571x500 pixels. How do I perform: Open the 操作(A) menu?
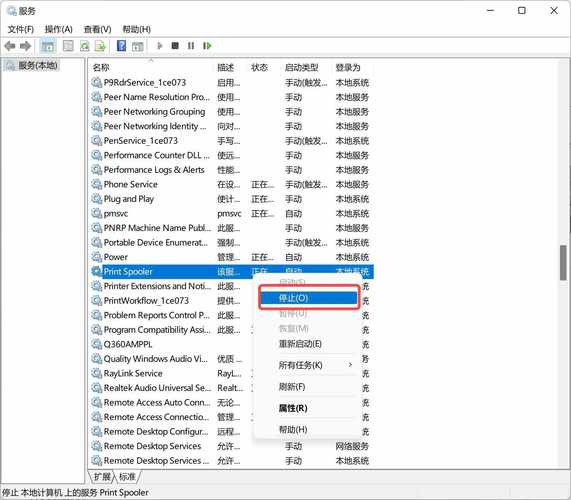click(59, 29)
